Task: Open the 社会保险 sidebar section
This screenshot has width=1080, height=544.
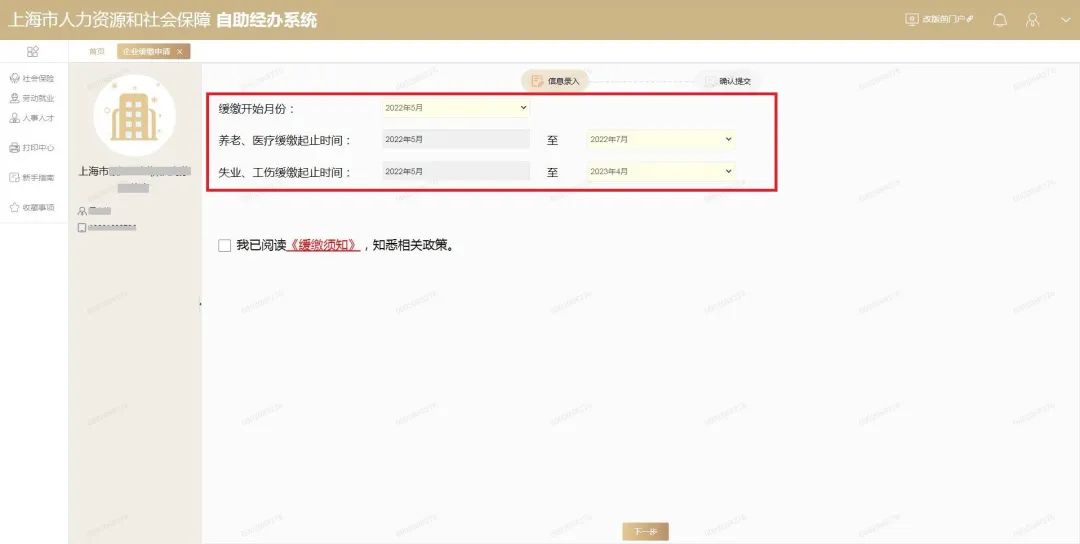Action: [x=32, y=79]
